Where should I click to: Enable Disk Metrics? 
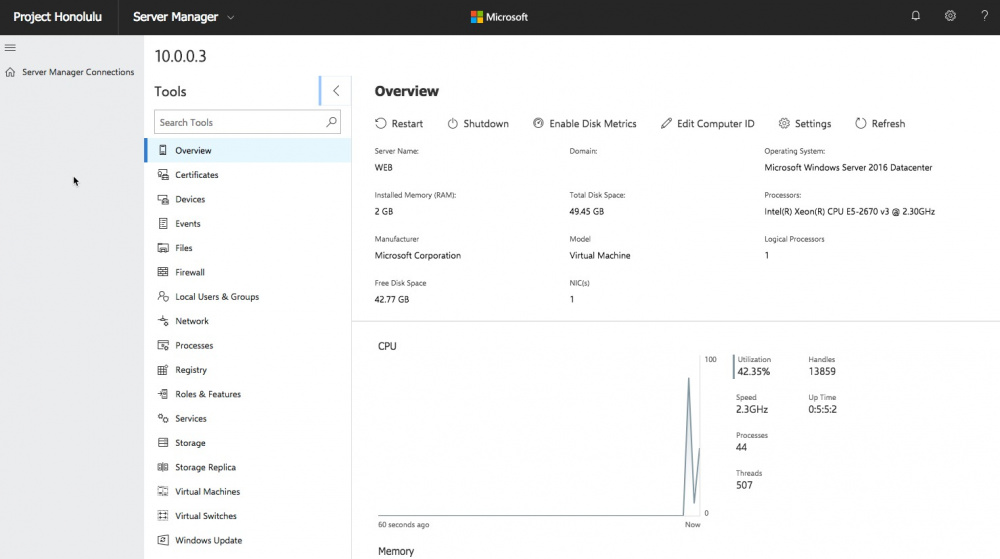click(584, 124)
